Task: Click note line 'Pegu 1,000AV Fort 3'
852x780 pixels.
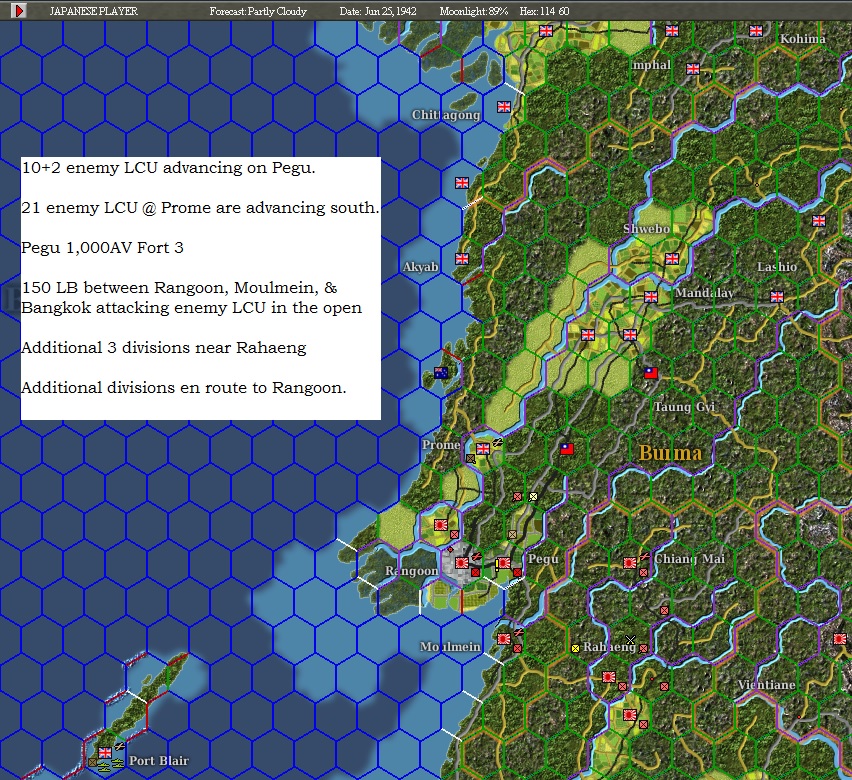Action: 103,248
